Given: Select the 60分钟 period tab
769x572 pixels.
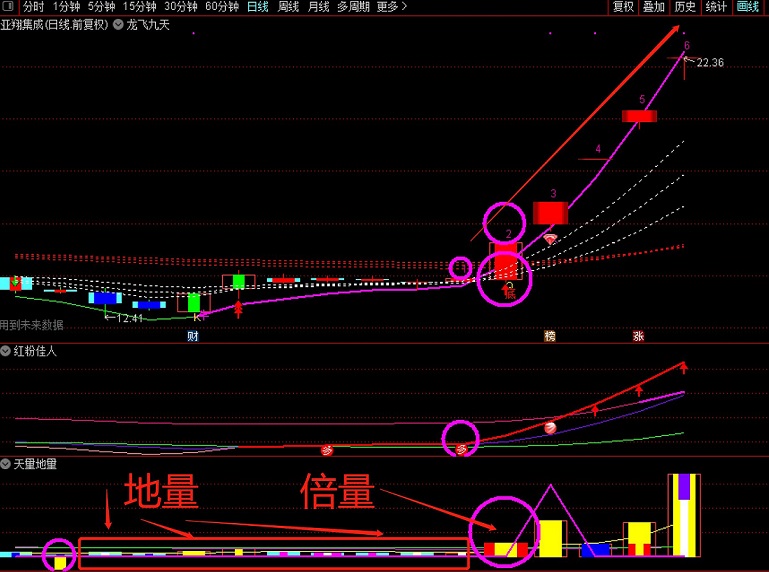Looking at the screenshot, I should click(x=221, y=7).
